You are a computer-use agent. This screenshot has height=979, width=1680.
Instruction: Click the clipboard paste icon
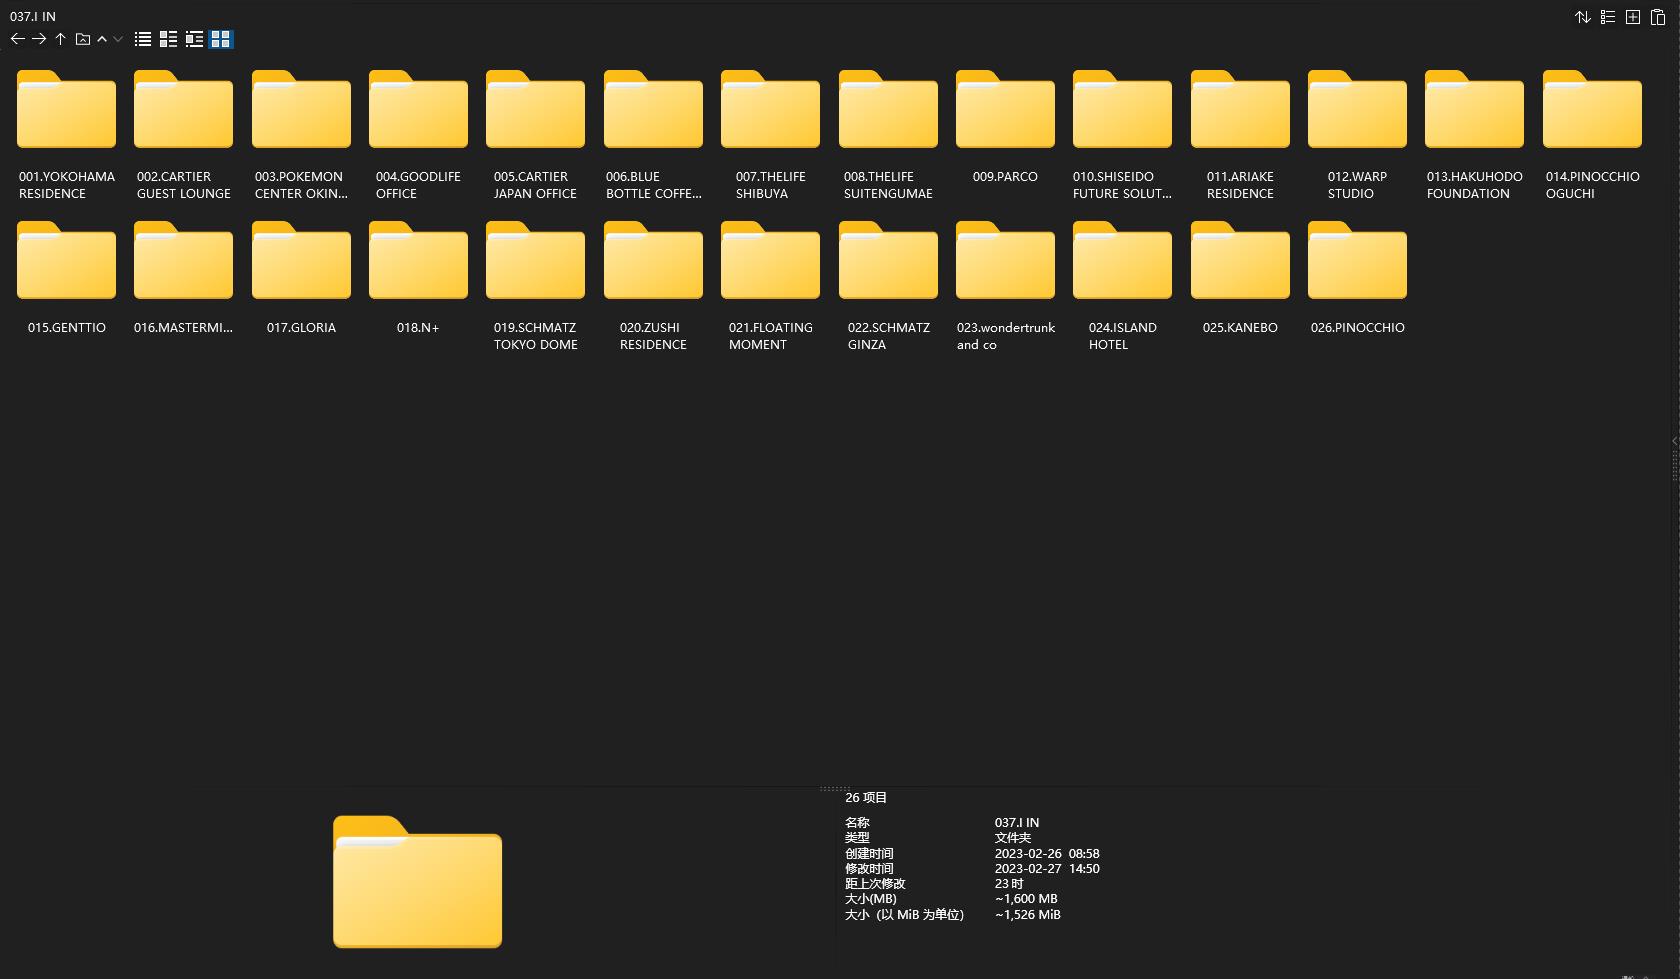pyautogui.click(x=1657, y=17)
